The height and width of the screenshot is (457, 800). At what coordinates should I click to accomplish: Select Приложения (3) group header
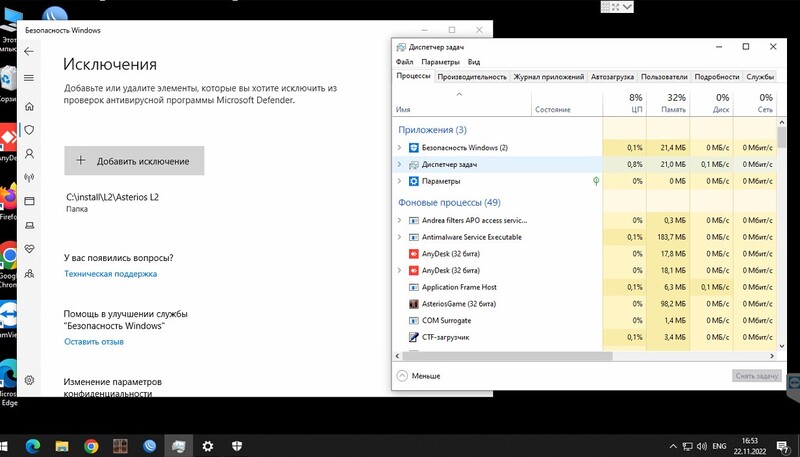coord(432,130)
